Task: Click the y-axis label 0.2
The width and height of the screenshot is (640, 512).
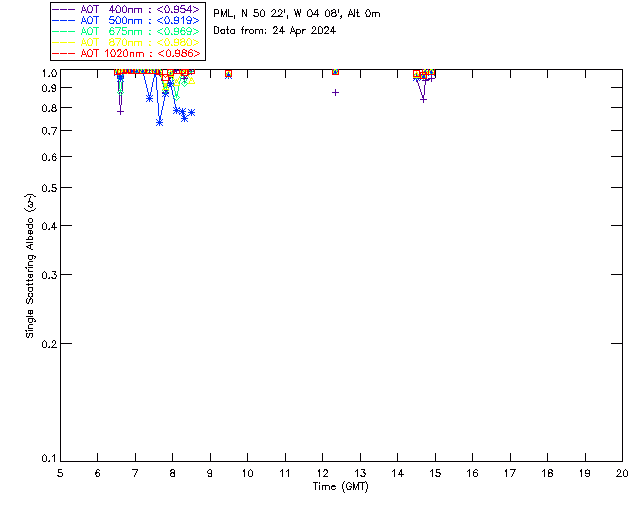Action: pos(49,344)
